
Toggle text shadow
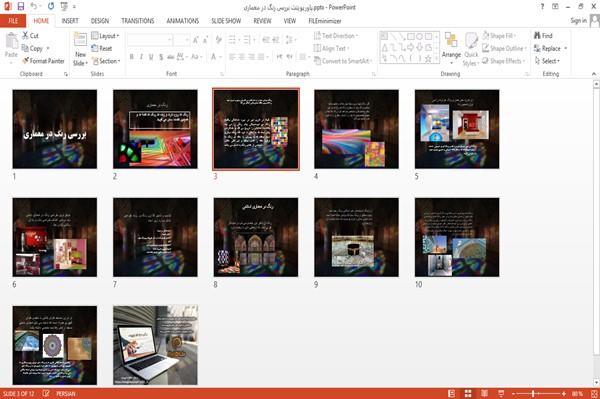(161, 57)
